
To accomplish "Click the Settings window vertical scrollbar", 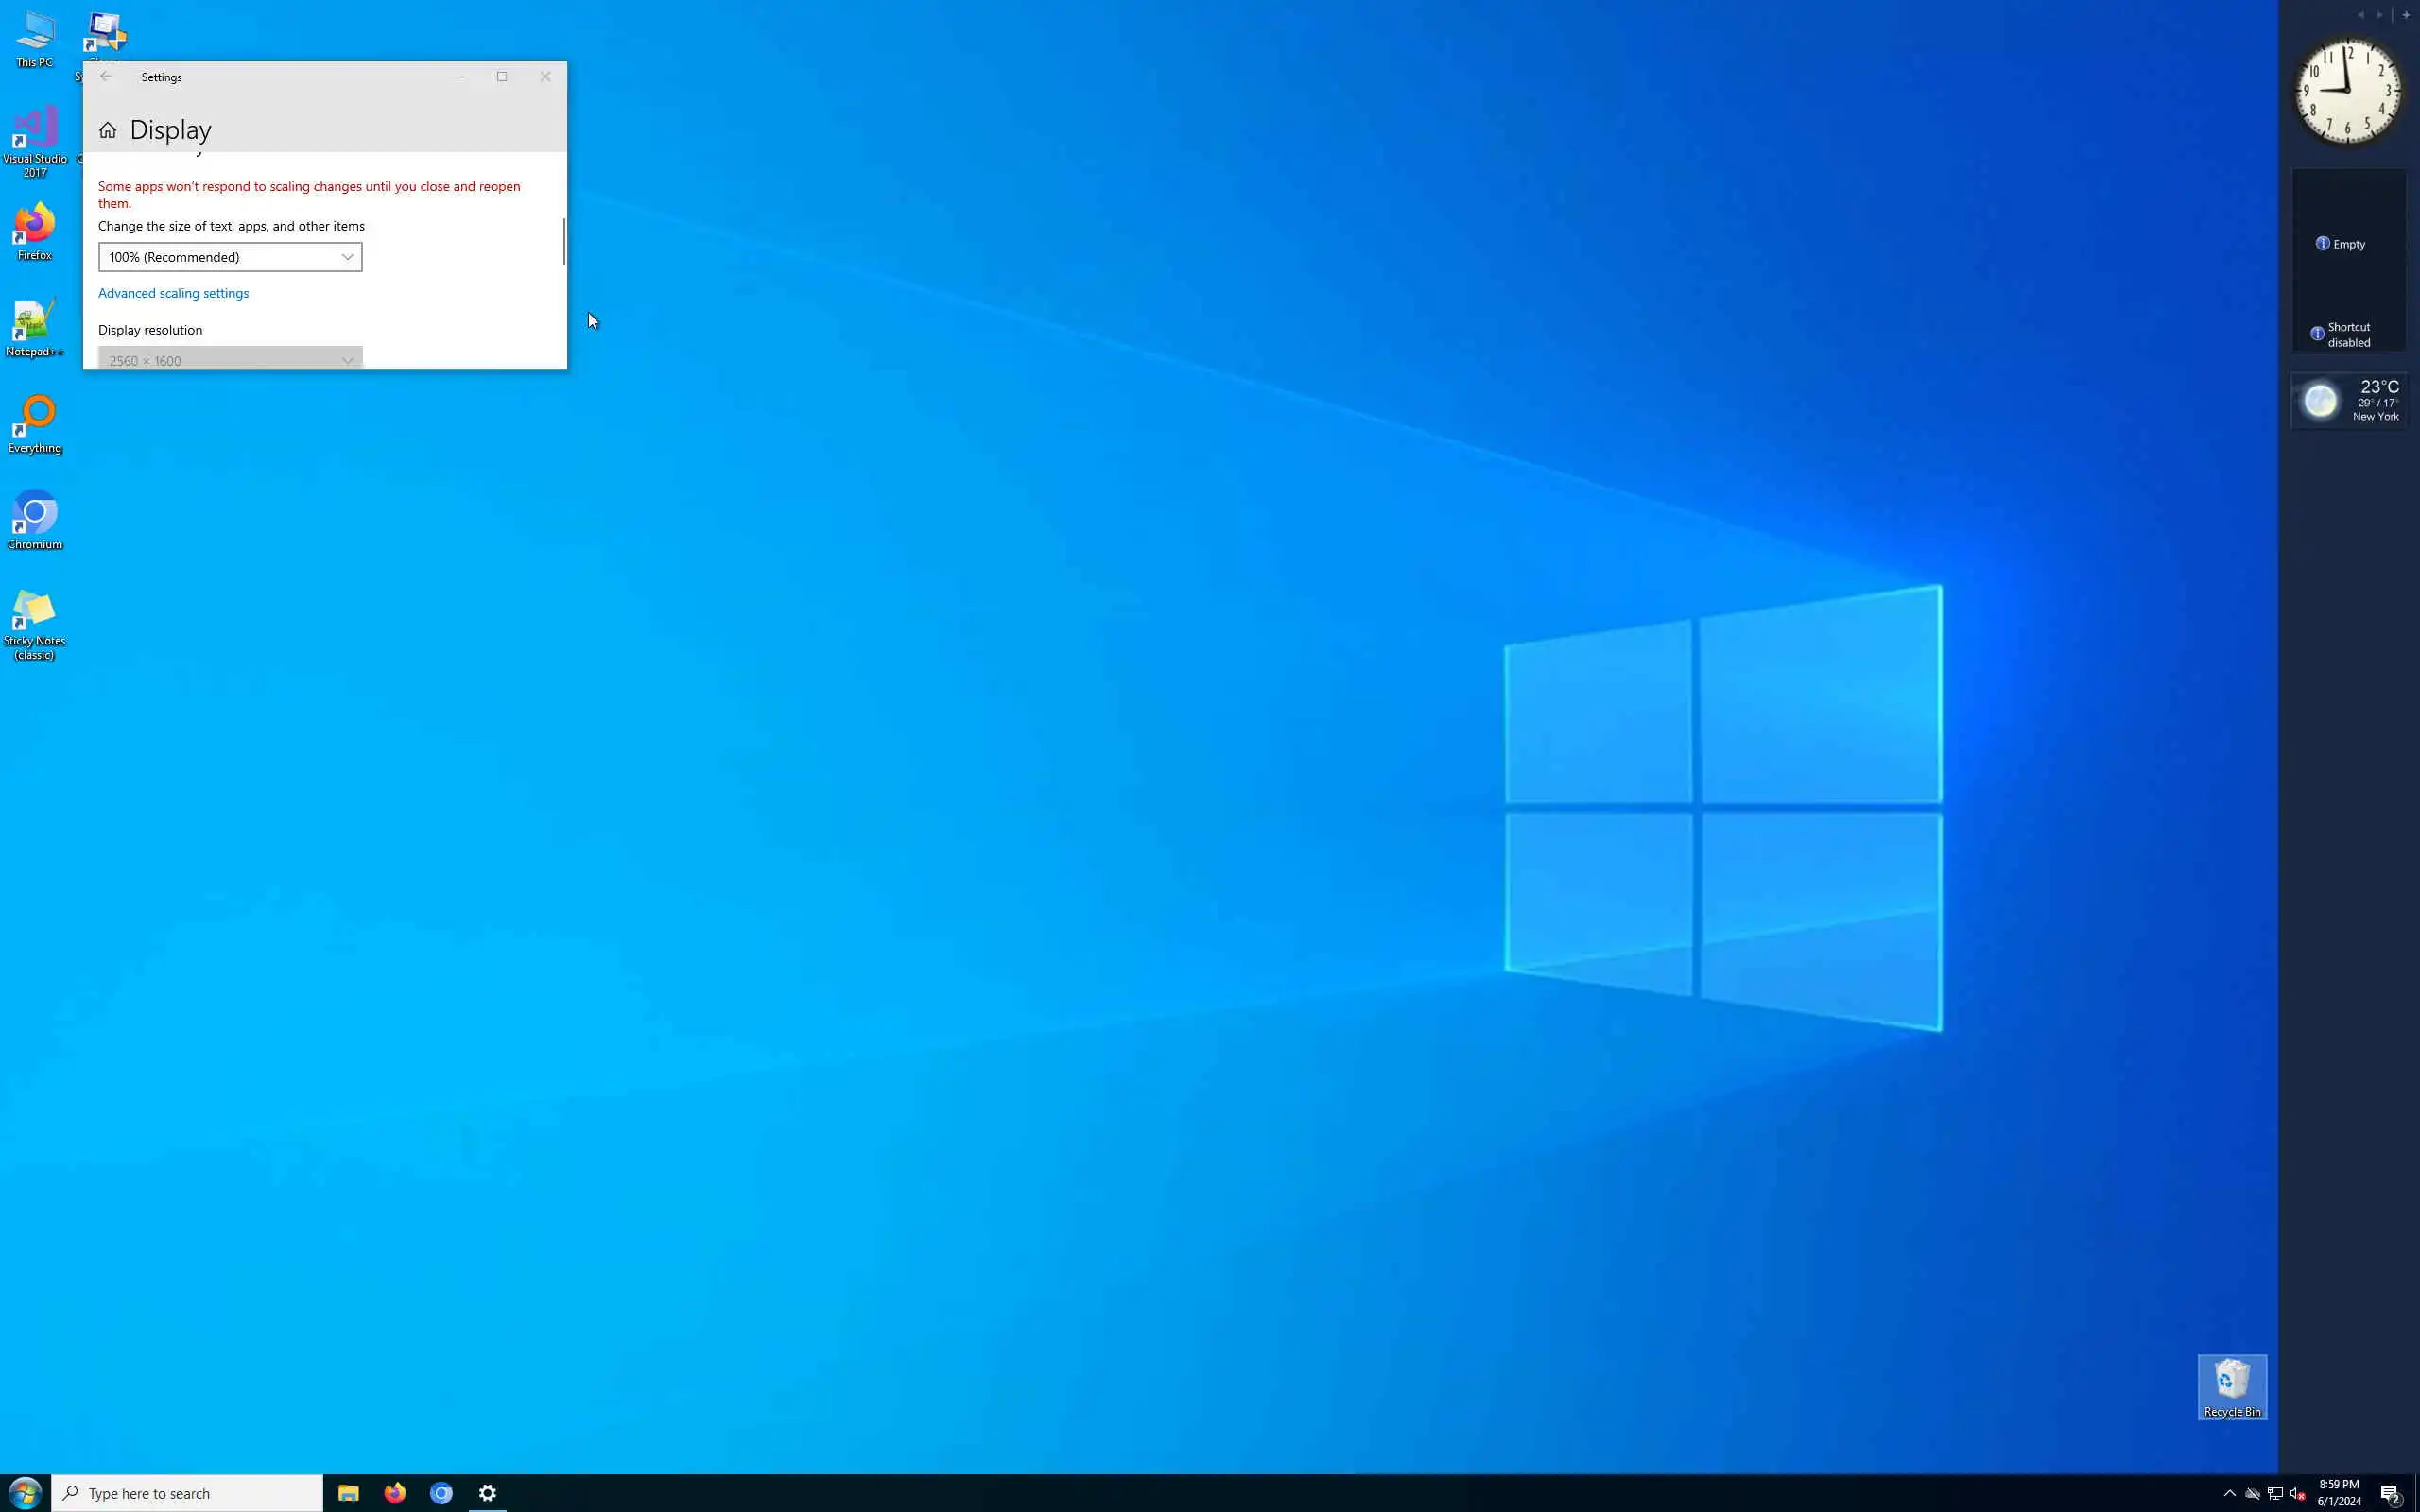I will point(564,242).
